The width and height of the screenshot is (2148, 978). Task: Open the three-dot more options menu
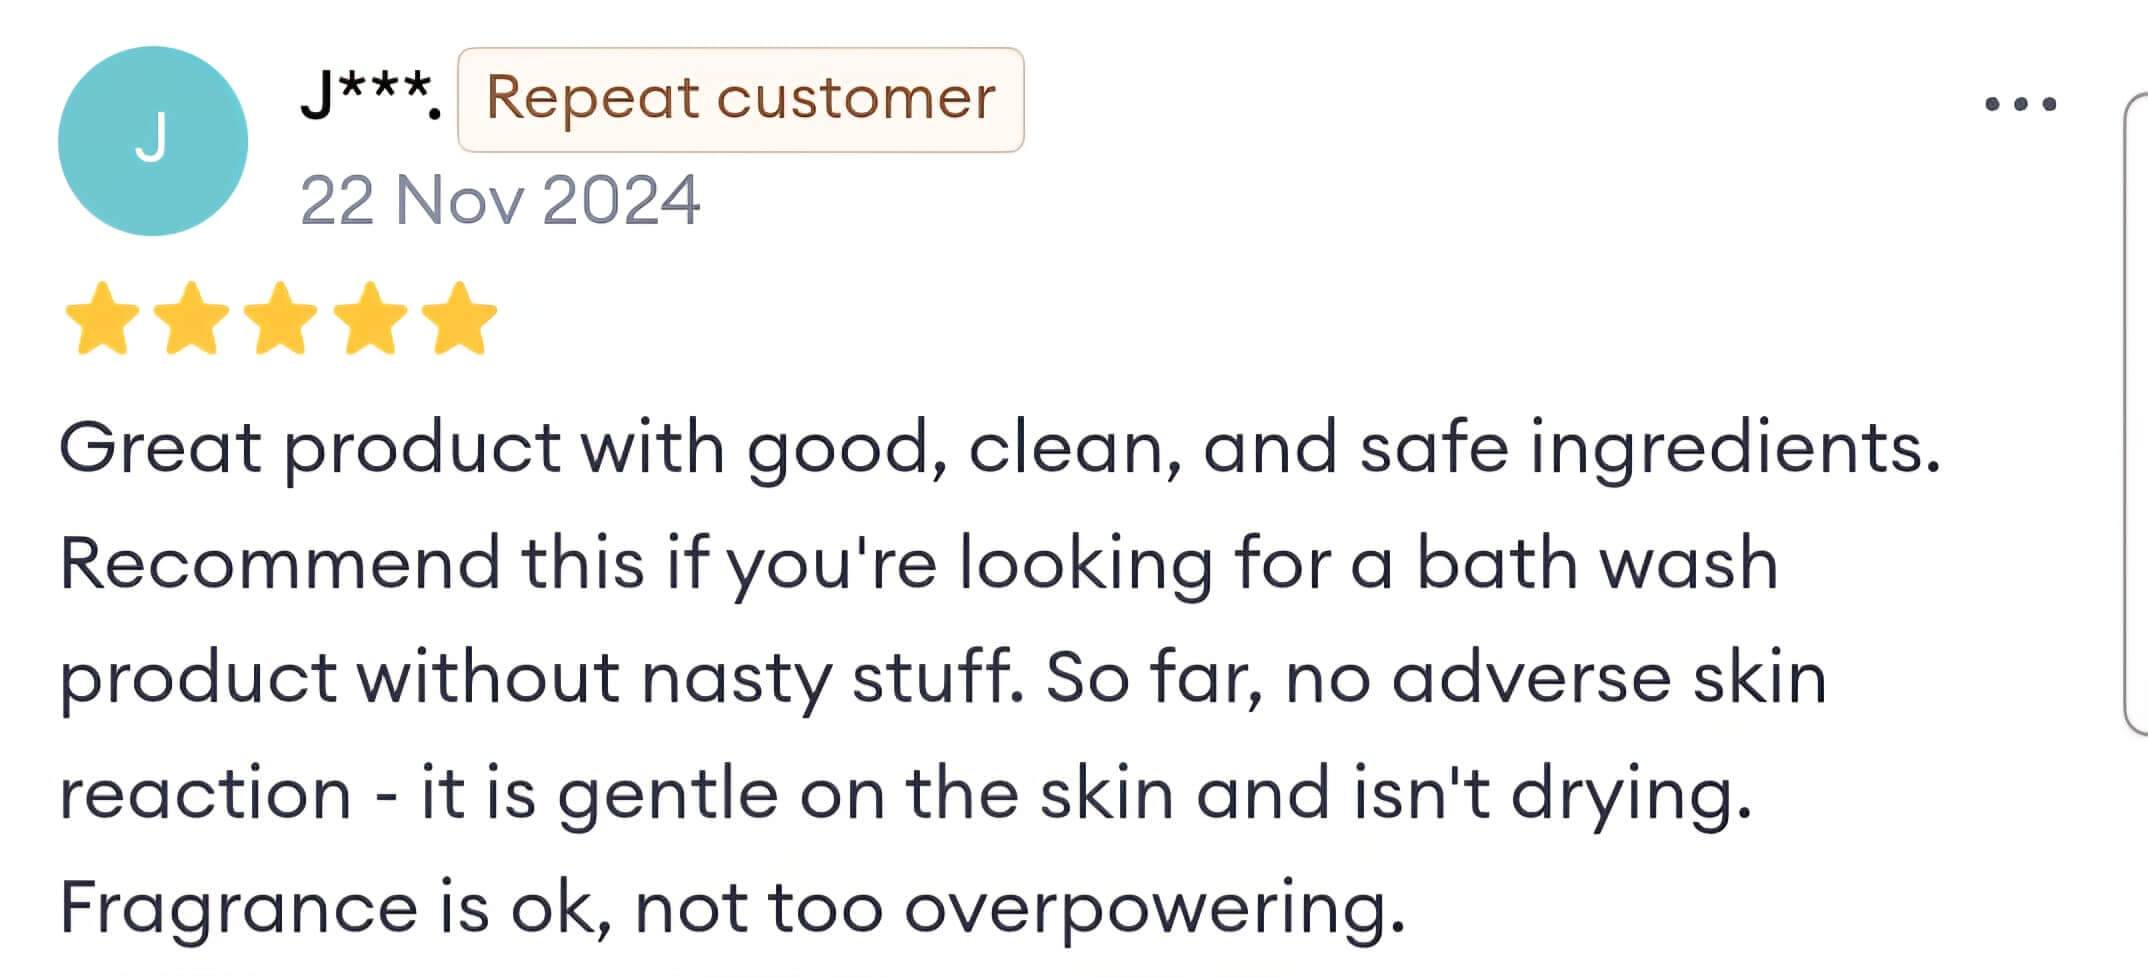[2020, 104]
